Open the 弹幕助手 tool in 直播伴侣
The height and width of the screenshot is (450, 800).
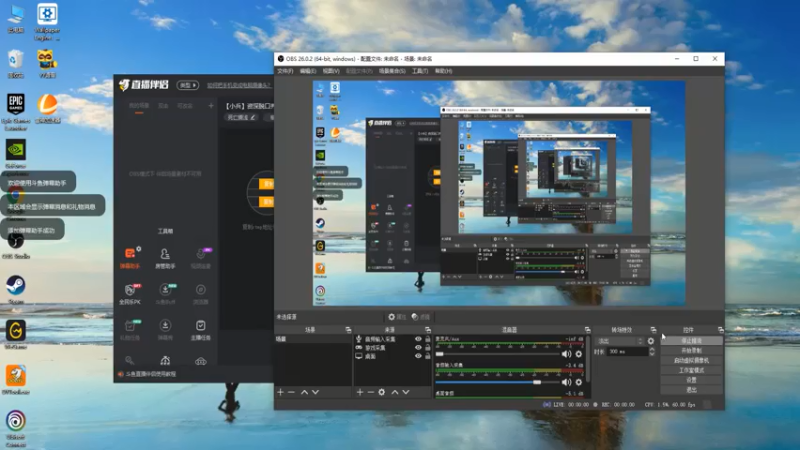point(130,258)
